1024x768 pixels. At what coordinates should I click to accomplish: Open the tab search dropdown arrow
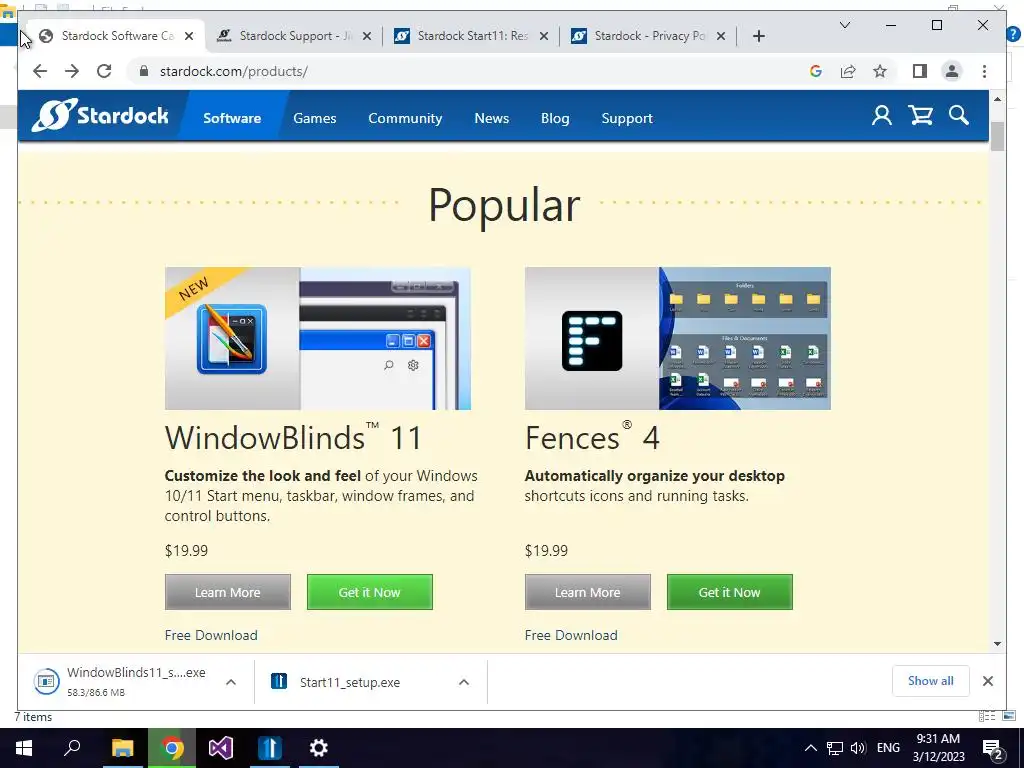pyautogui.click(x=844, y=25)
